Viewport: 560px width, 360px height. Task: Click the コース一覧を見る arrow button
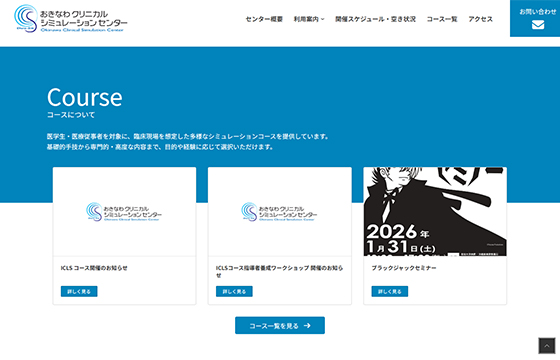[280, 325]
